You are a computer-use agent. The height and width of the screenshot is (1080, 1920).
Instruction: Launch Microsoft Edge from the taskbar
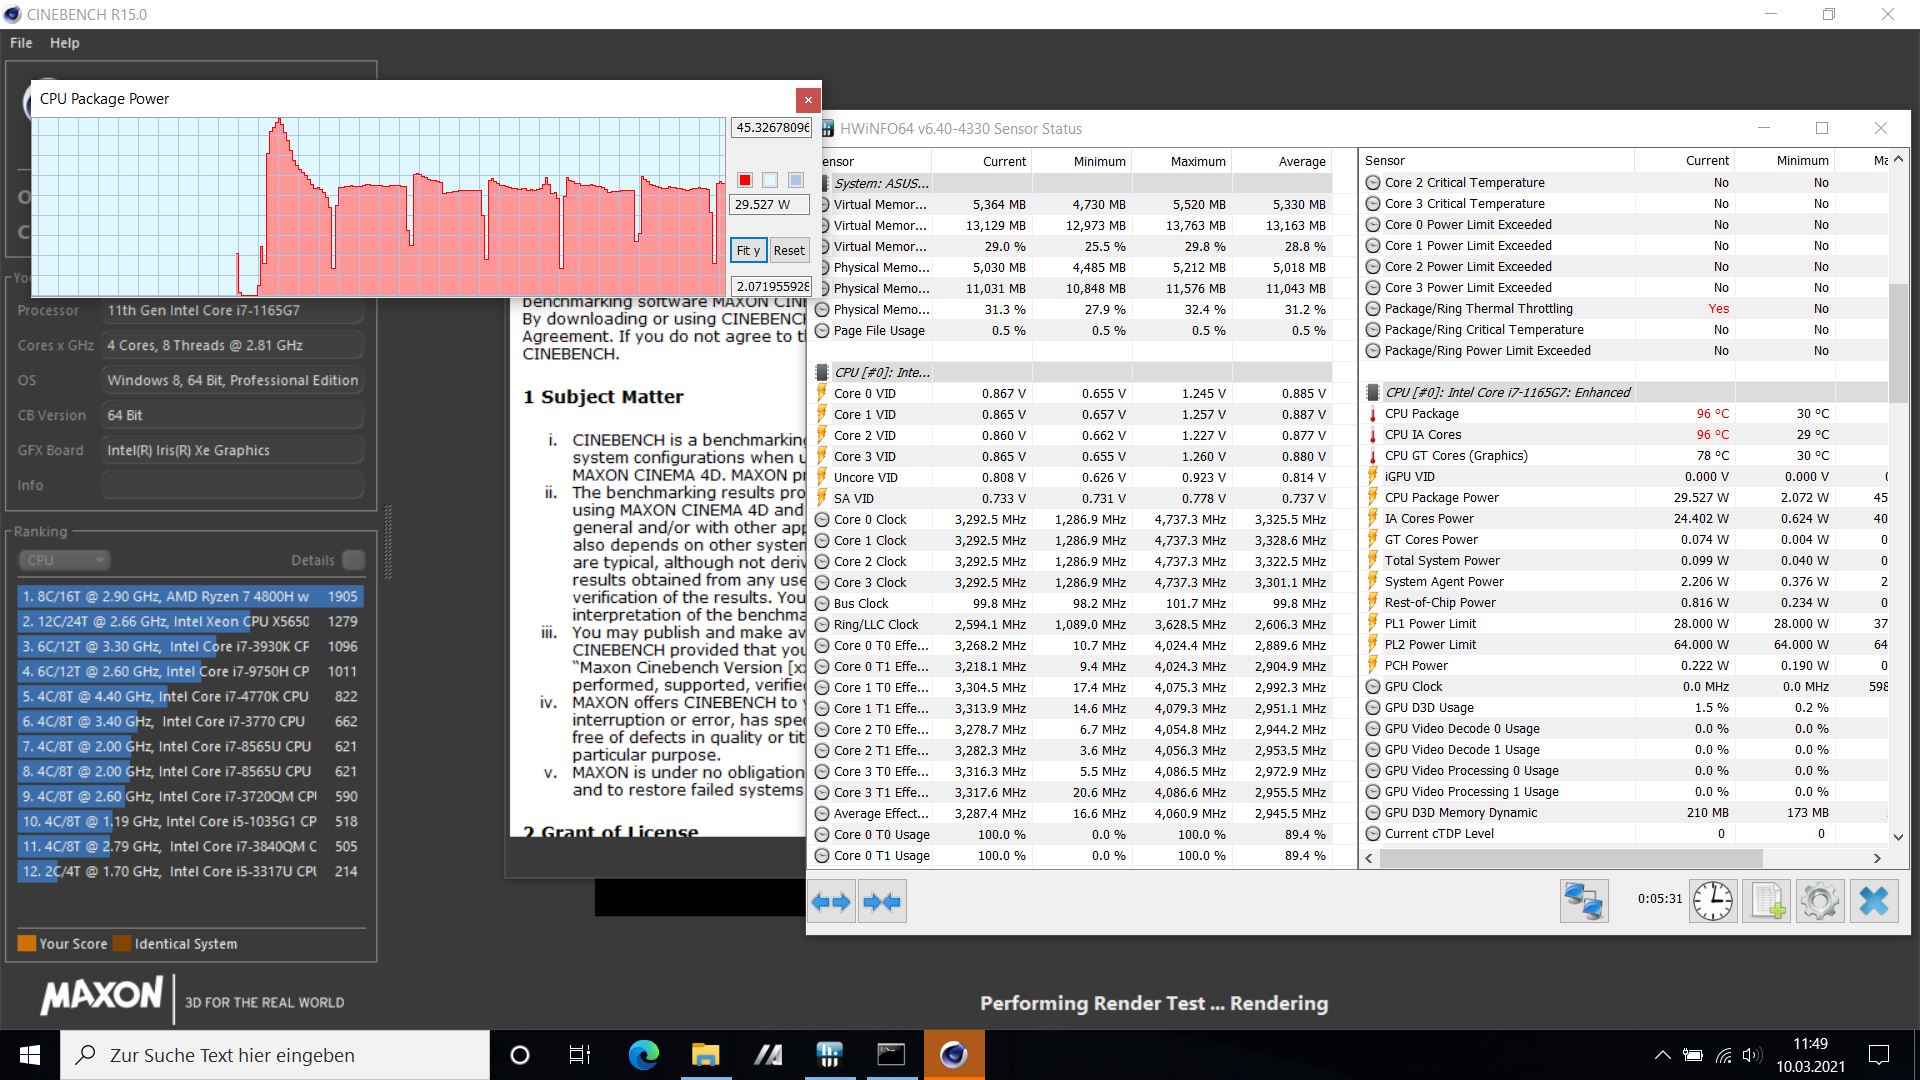[x=643, y=1055]
